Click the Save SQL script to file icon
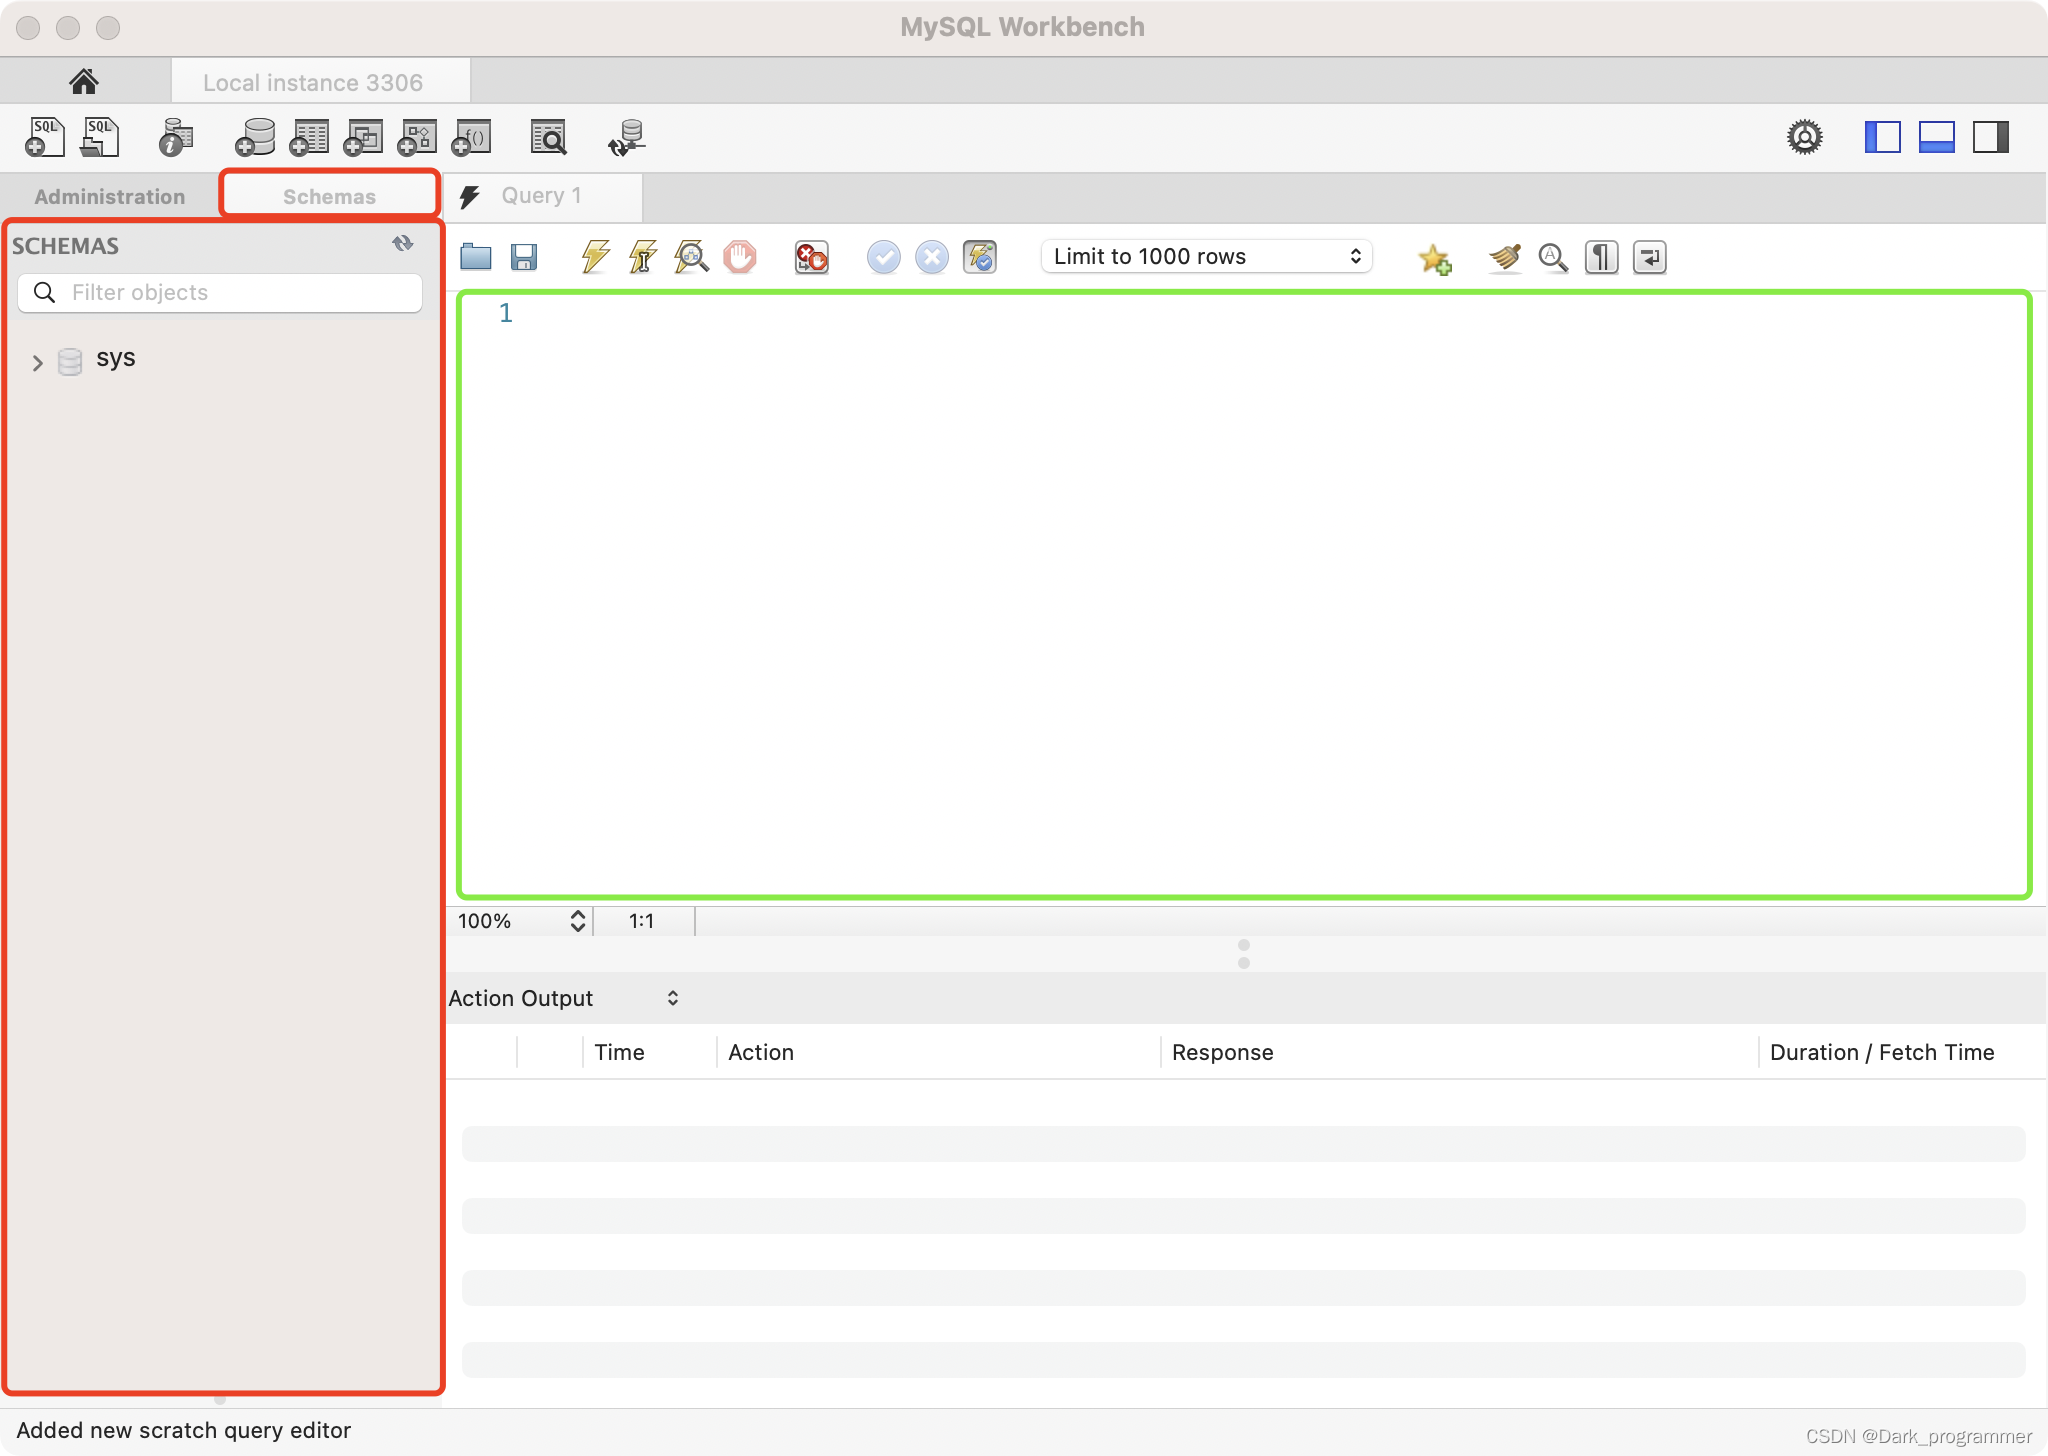 tap(525, 257)
